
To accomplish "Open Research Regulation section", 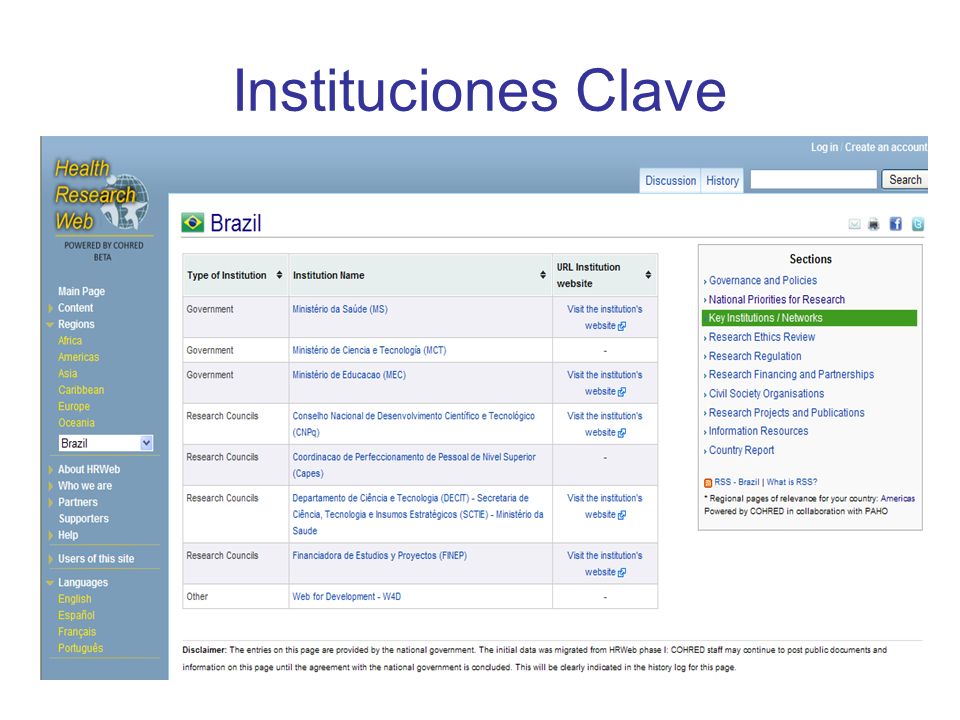I will (755, 356).
